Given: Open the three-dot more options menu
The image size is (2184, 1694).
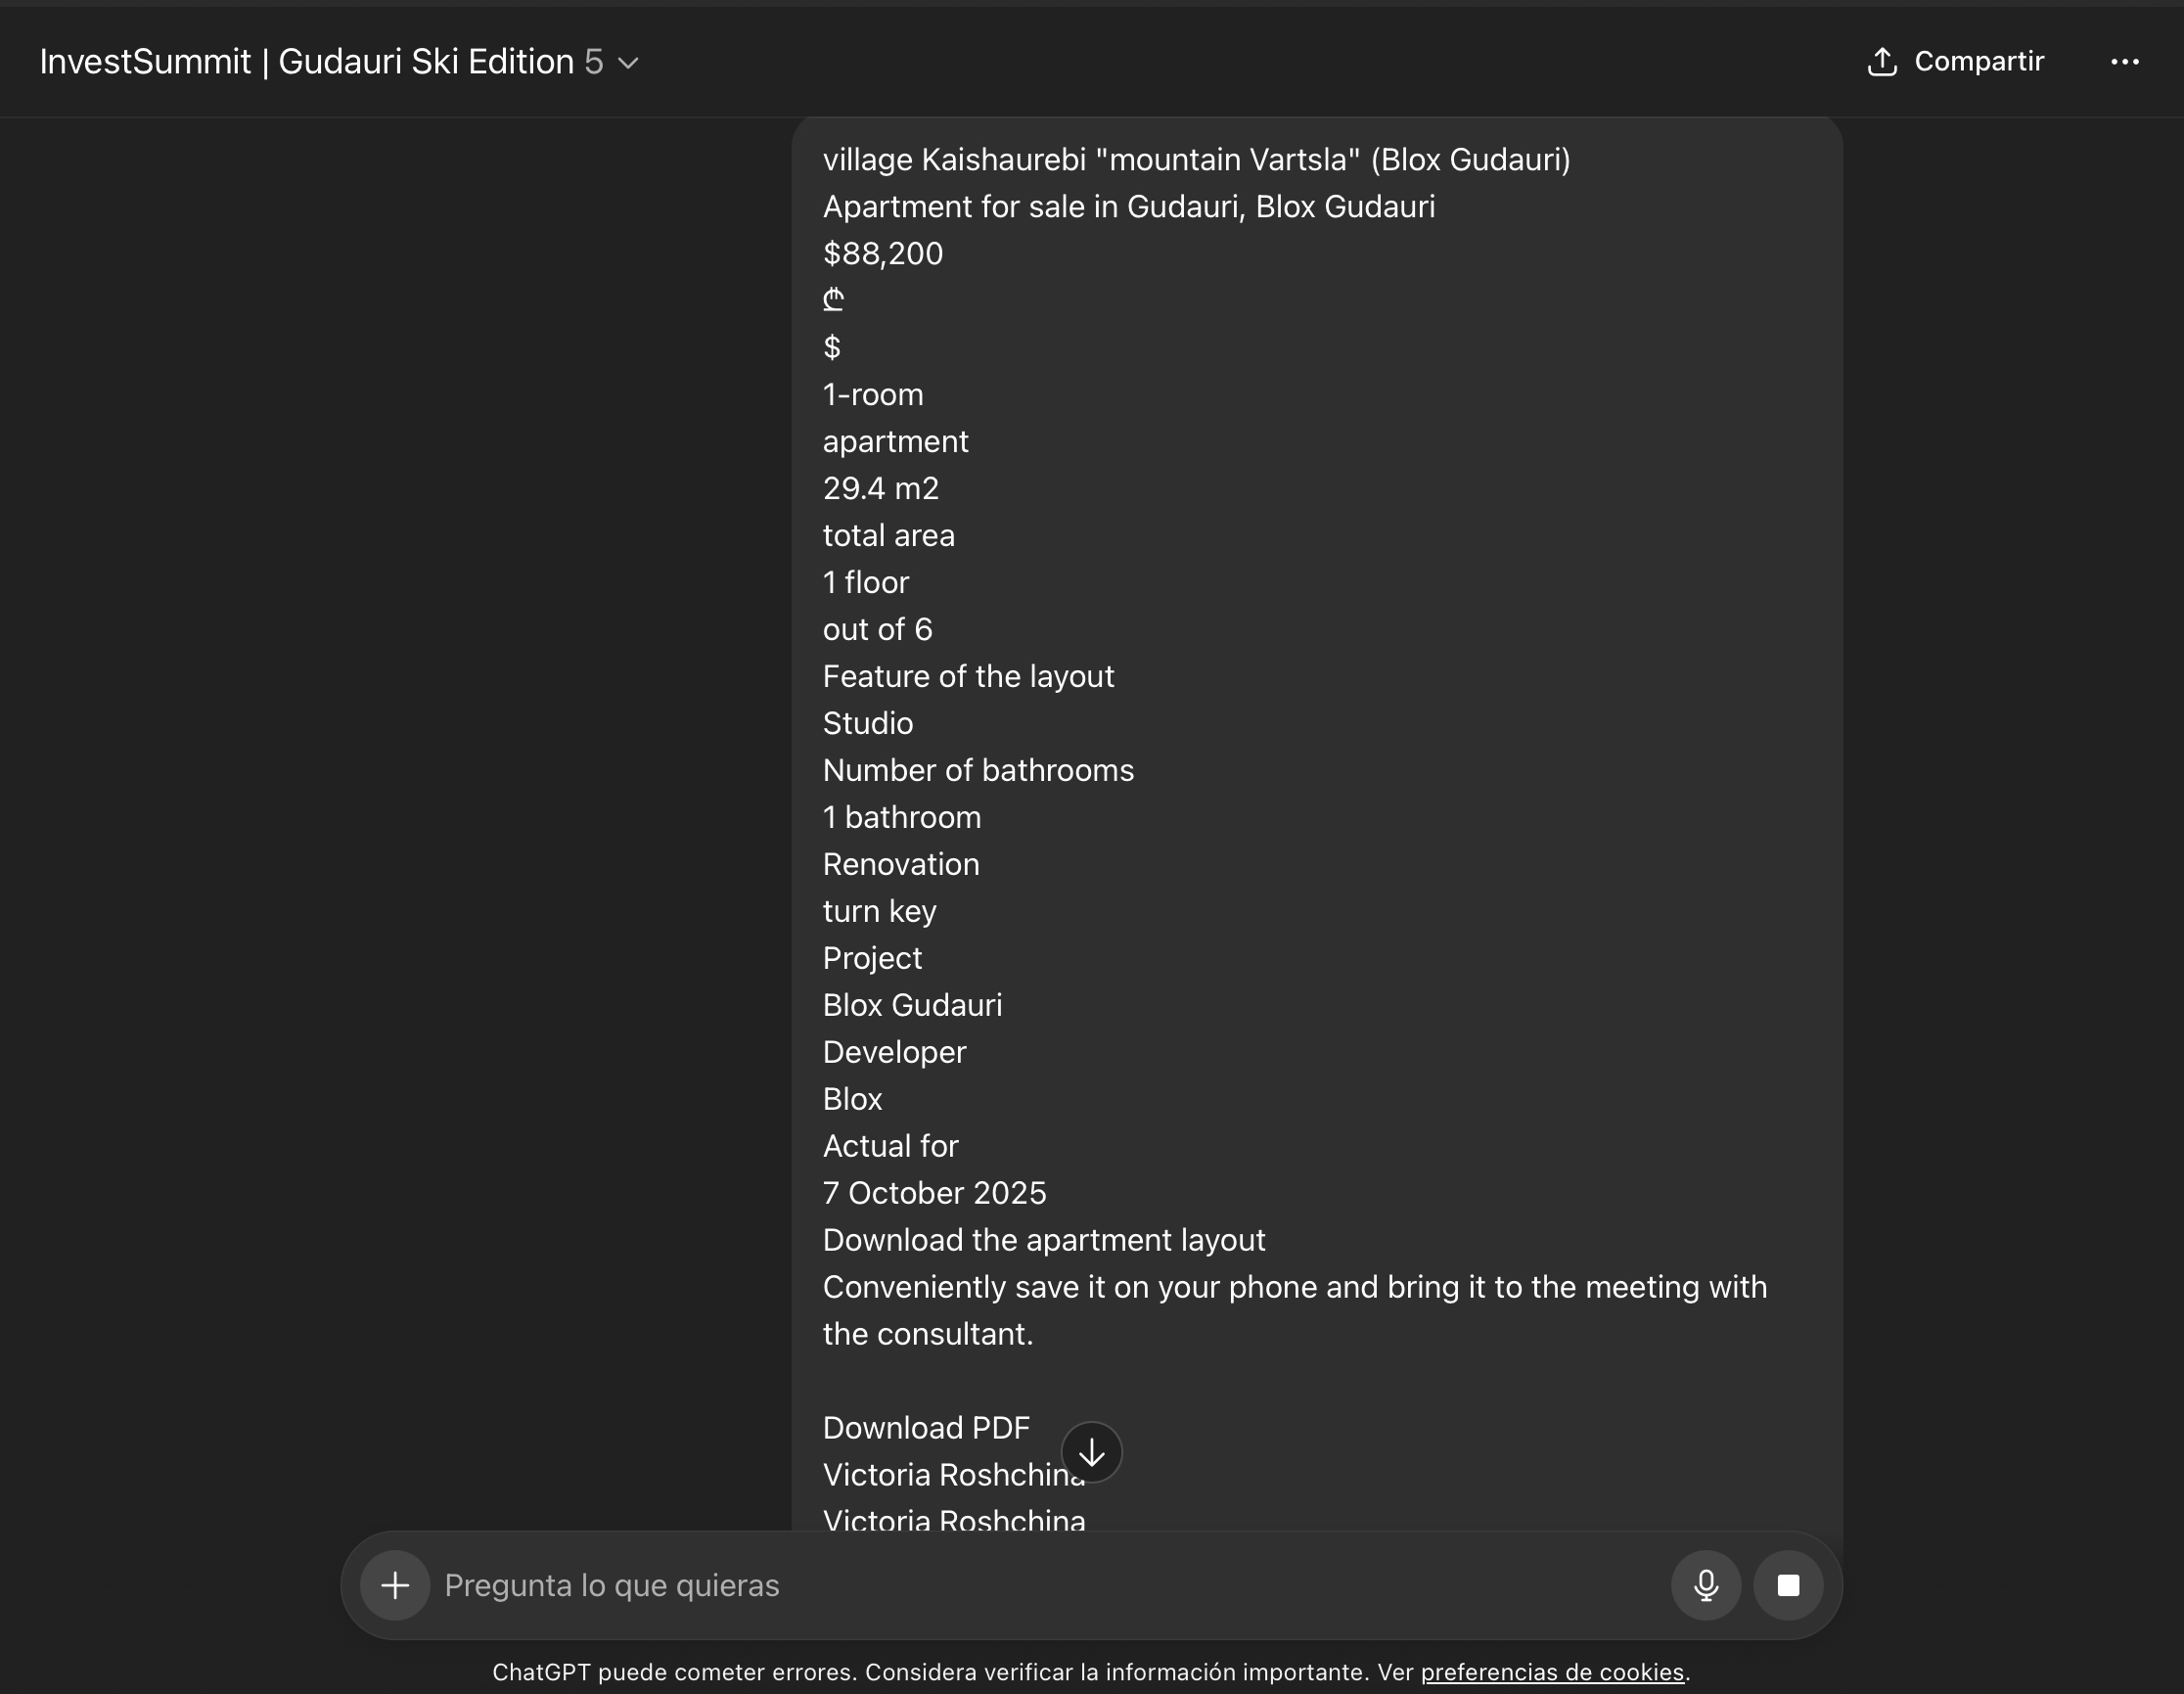Looking at the screenshot, I should [x=2124, y=62].
